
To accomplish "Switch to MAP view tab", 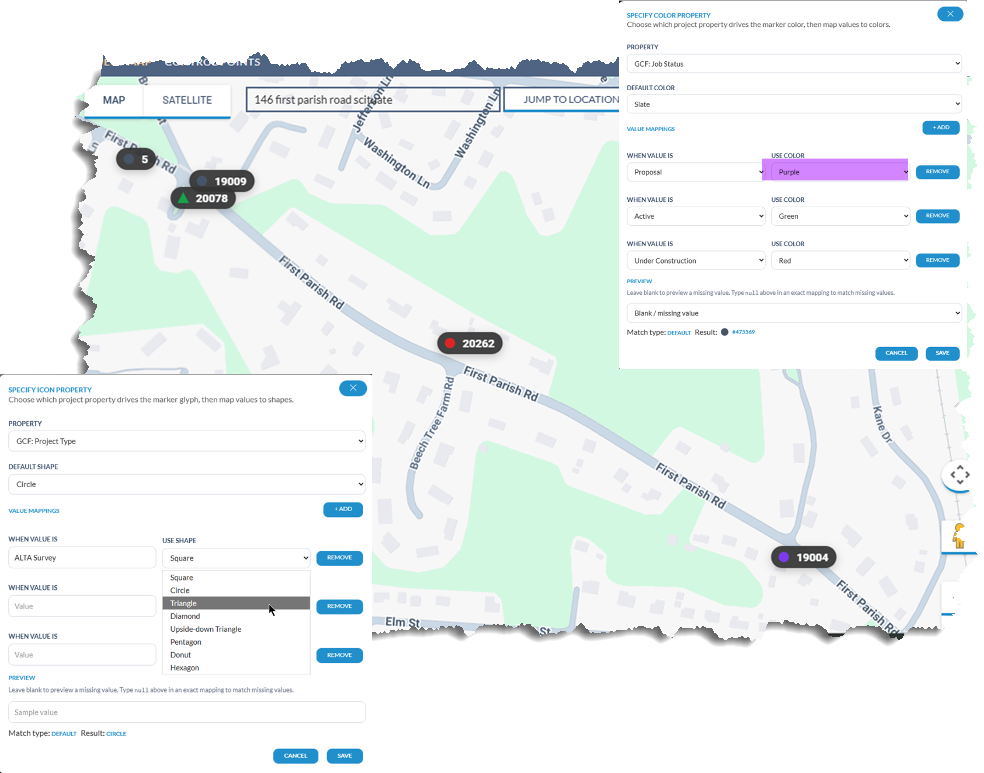I will [114, 100].
